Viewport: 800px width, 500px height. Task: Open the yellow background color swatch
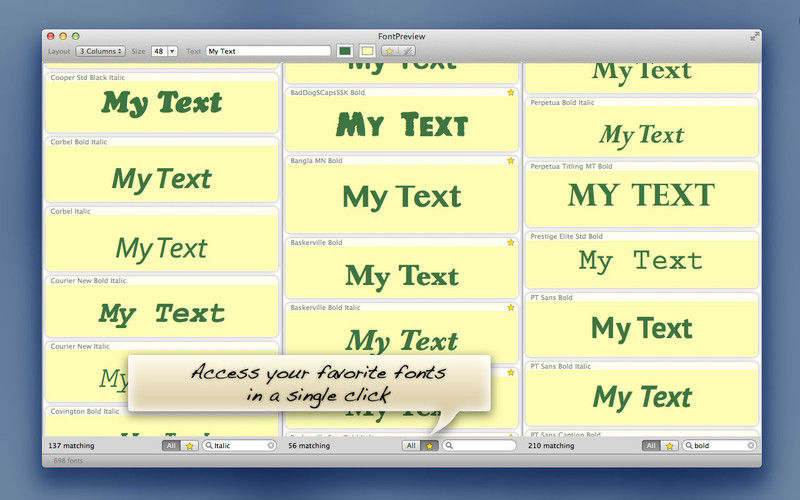click(367, 51)
